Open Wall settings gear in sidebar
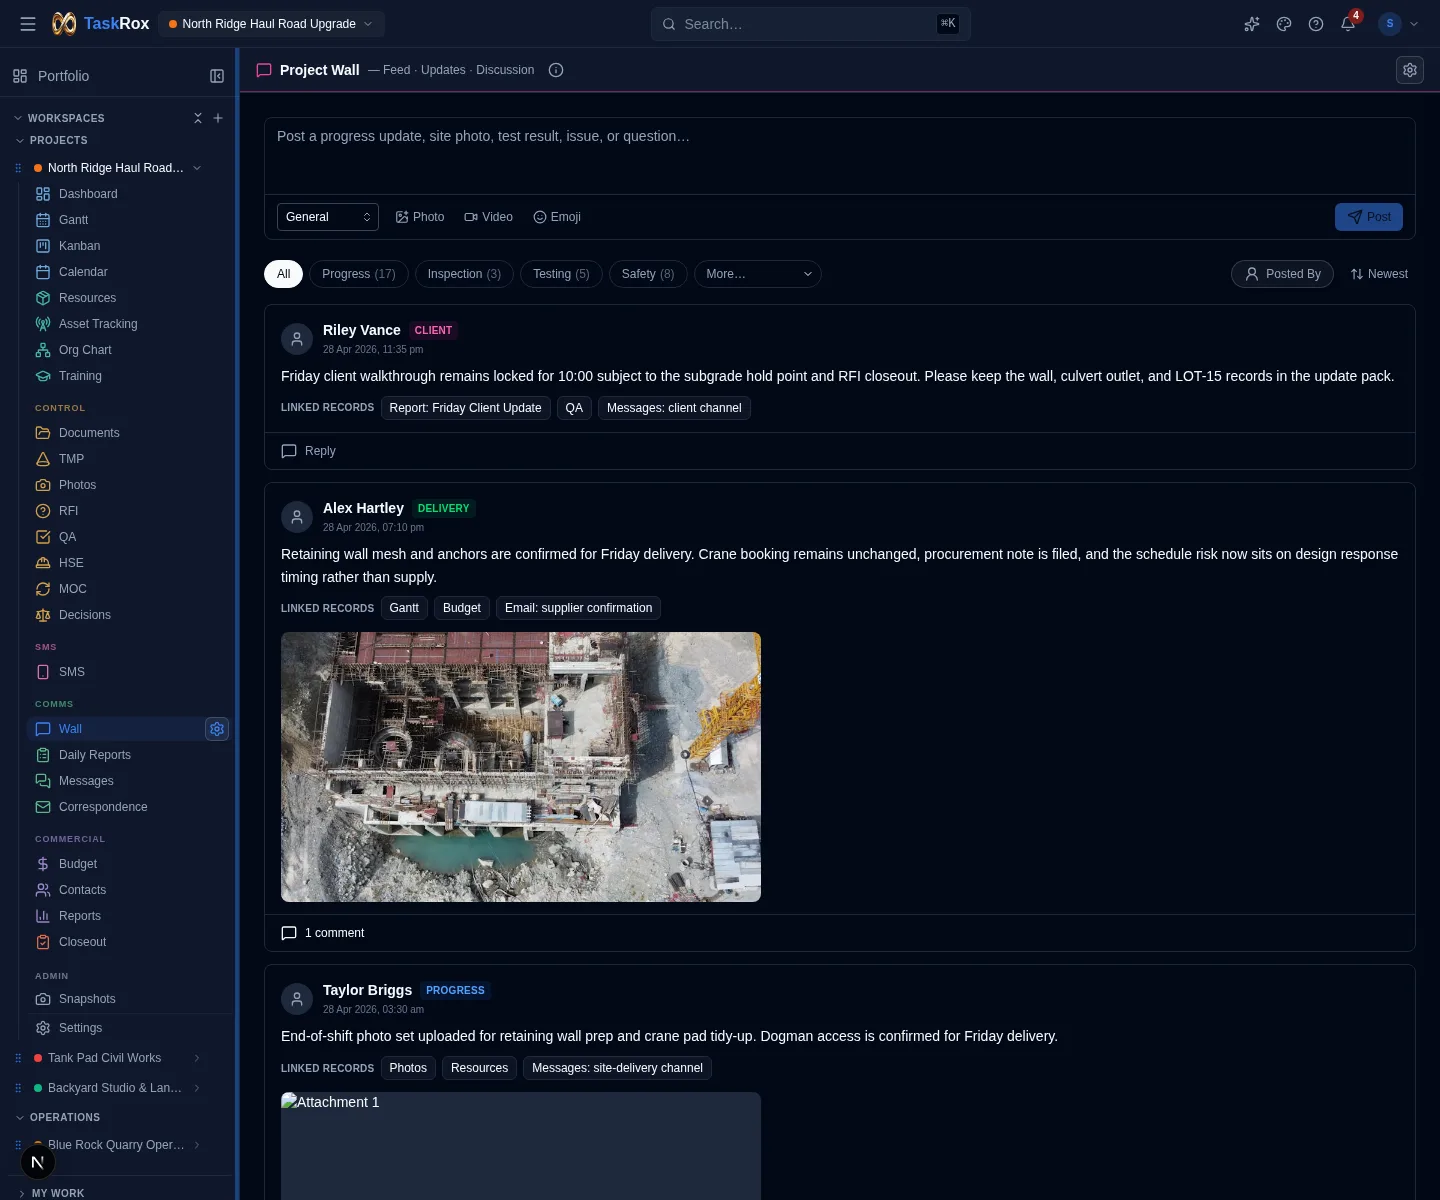 (x=217, y=729)
